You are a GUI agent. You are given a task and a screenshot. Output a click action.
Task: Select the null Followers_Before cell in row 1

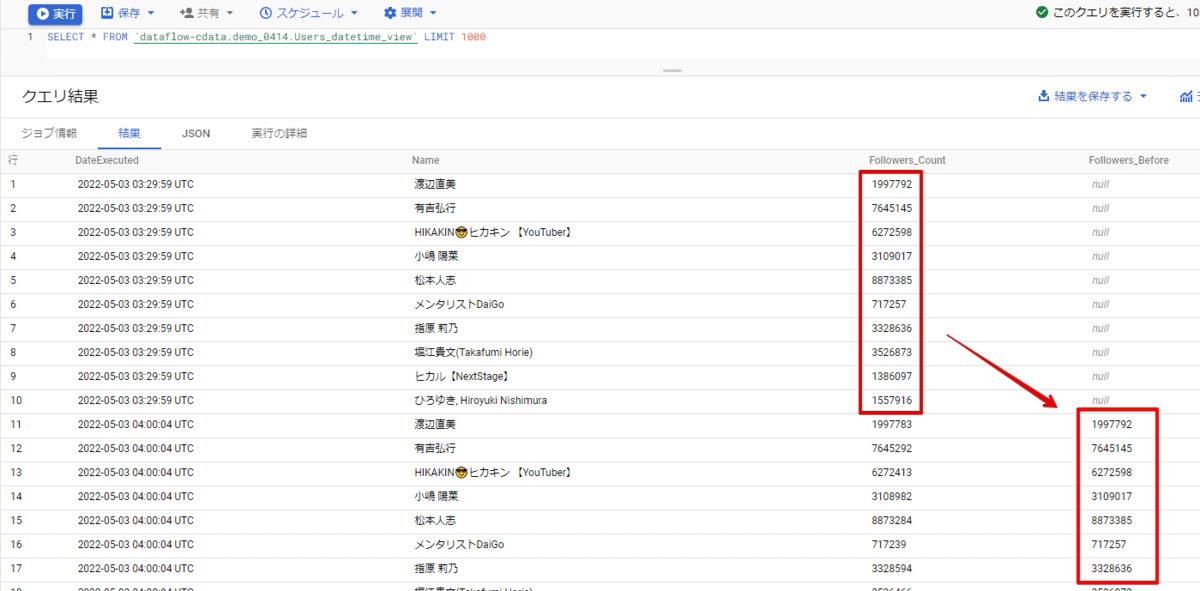pyautogui.click(x=1100, y=184)
